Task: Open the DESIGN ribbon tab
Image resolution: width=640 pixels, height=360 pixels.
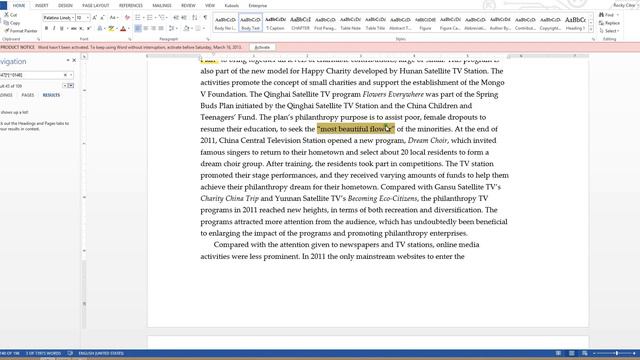Action: coord(65,6)
